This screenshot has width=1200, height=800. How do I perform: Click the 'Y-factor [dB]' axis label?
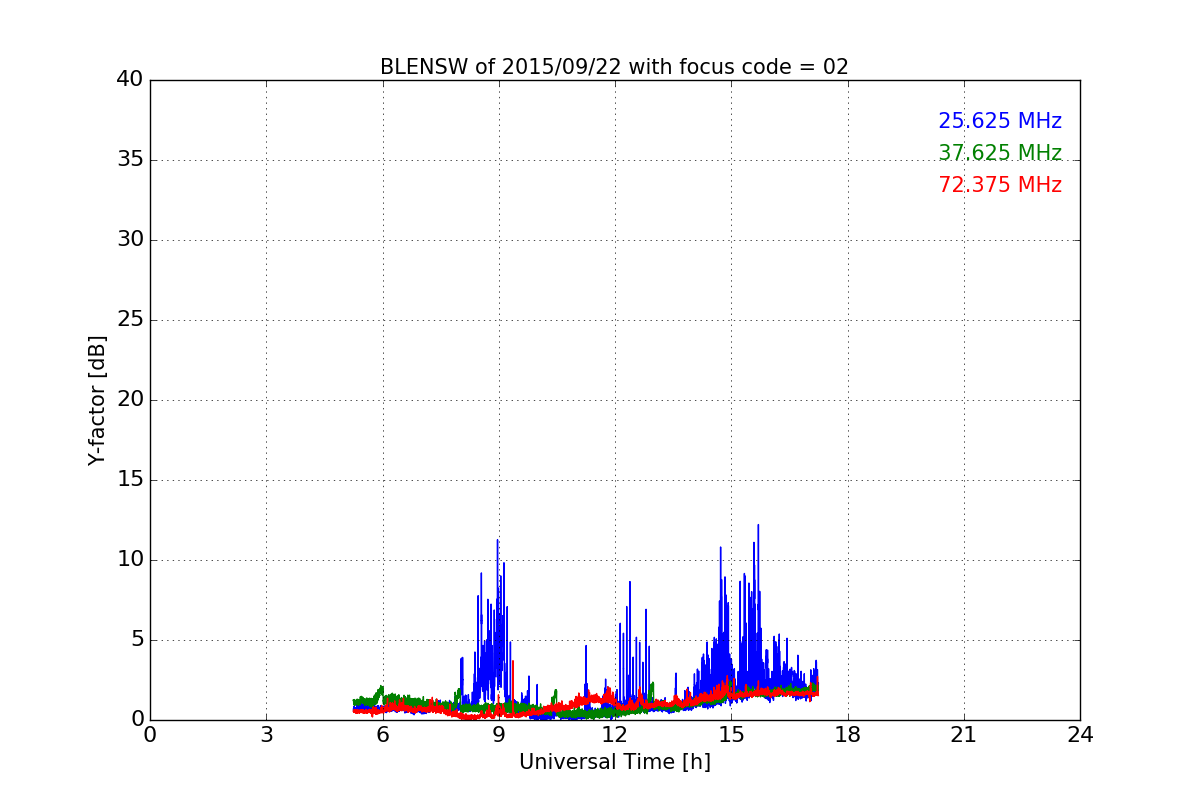[97, 400]
